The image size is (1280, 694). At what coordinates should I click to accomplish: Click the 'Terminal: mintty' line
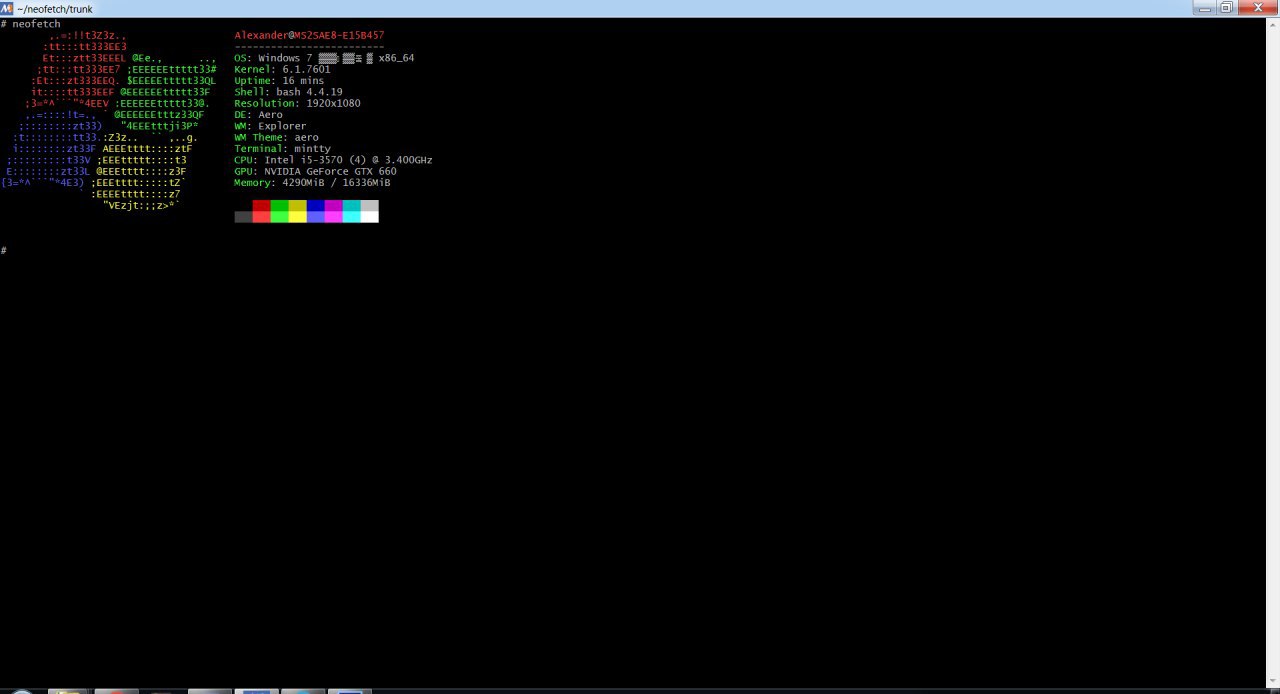283,149
